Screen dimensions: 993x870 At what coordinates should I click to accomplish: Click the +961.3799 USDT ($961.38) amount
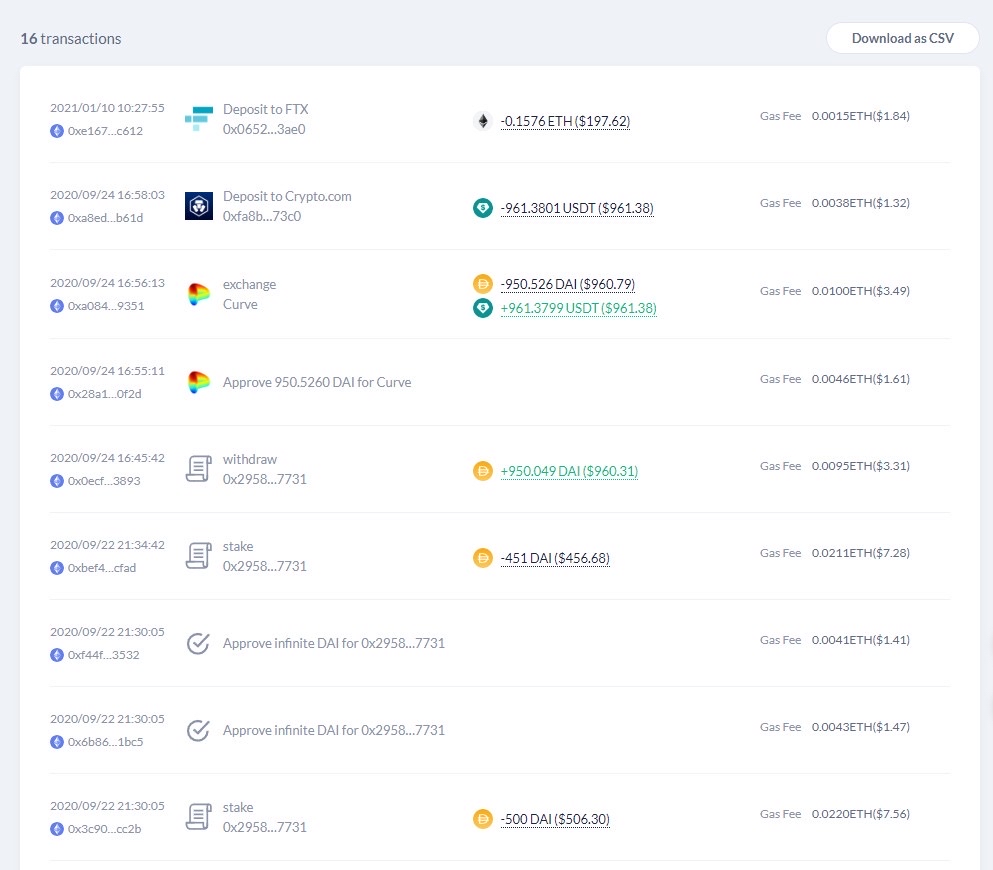(578, 309)
